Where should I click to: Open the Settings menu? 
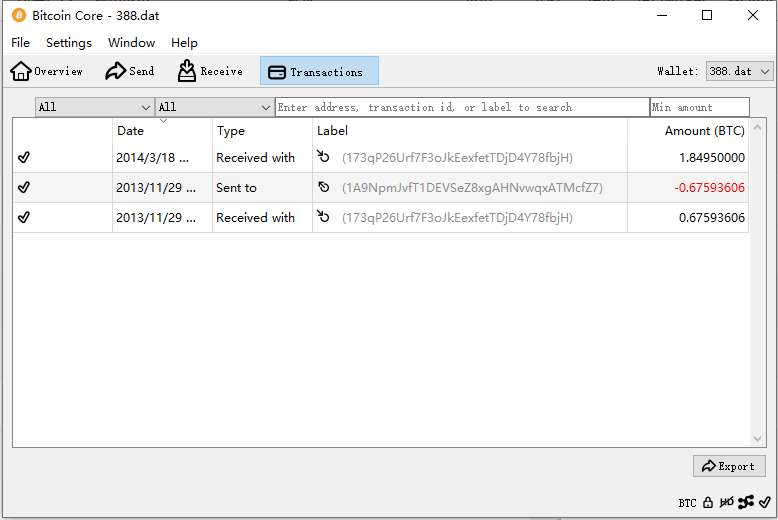point(68,43)
